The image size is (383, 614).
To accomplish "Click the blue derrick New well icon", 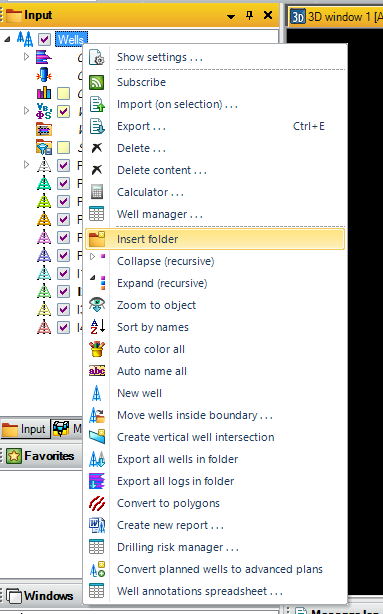I will (x=96, y=393).
